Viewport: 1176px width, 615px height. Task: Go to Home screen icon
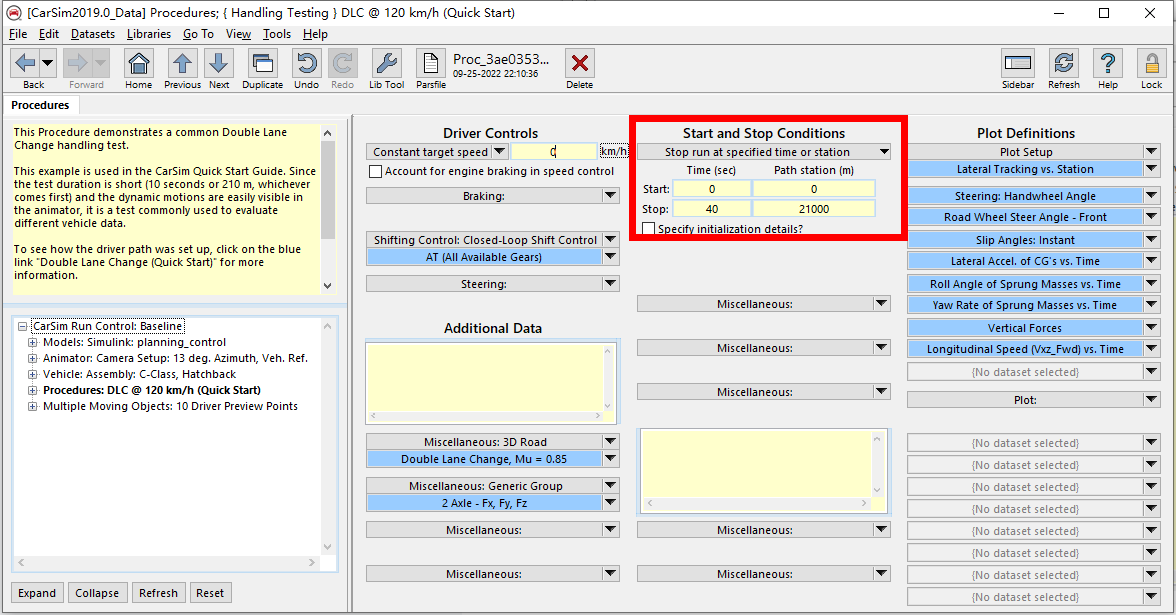coord(139,63)
